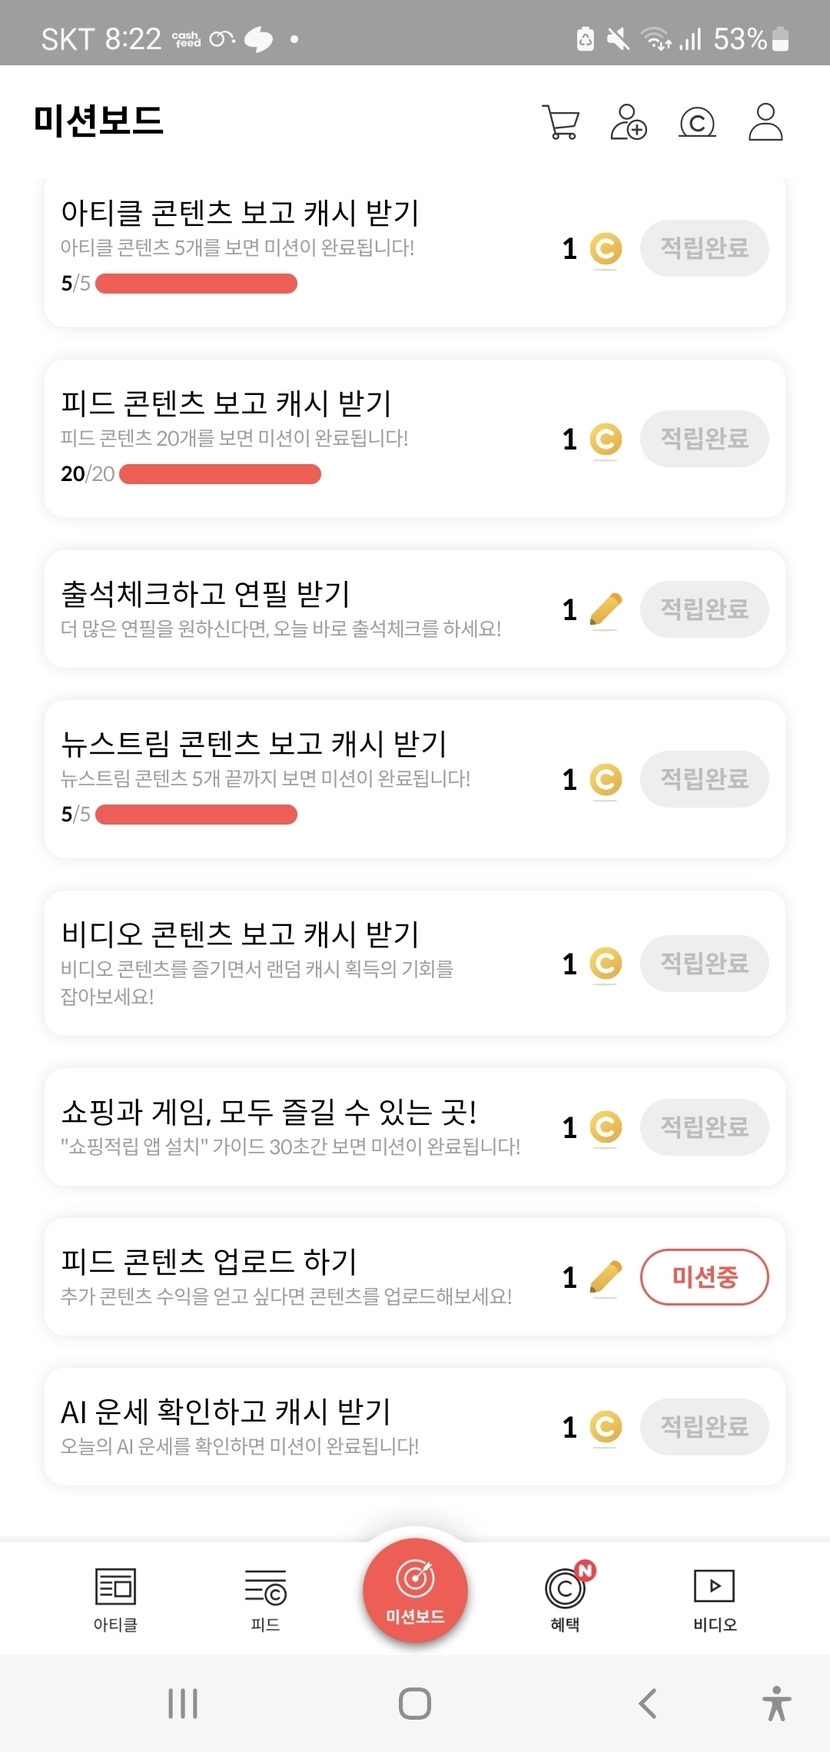
Task: Tap the pencil icon on 피드 콘텐츠 업로드 mission
Action: [x=606, y=1277]
